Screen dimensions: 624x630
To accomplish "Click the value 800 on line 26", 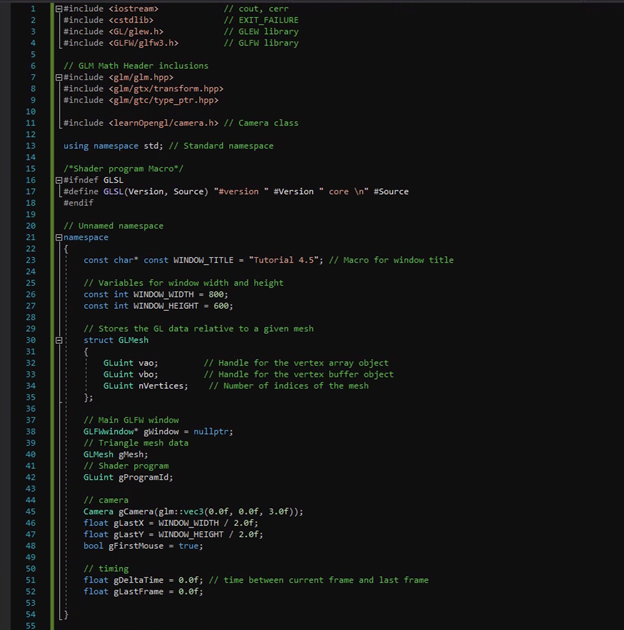I will point(216,295).
